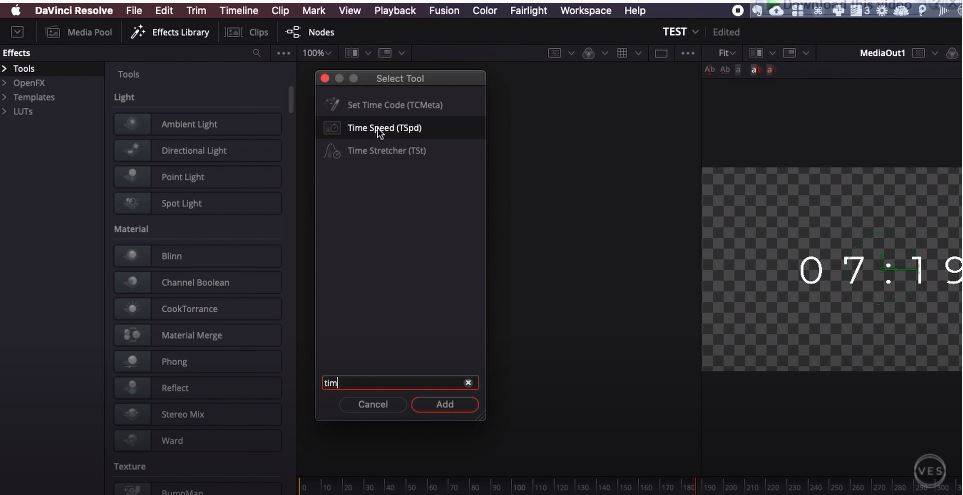Image resolution: width=963 pixels, height=495 pixels.
Task: Click the Time Stretcher tool icon
Action: [x=332, y=150]
